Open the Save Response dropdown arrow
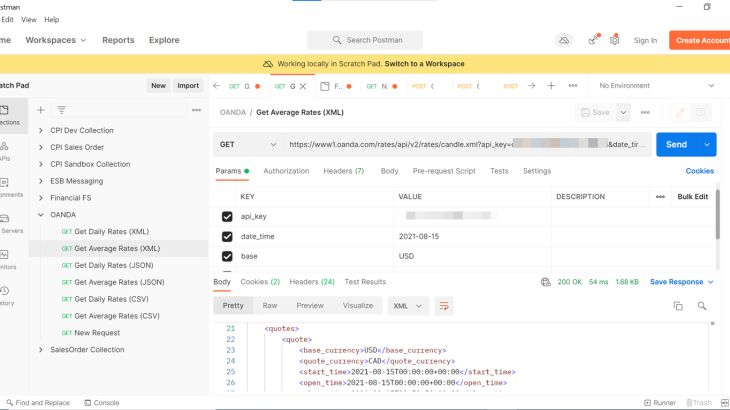This screenshot has width=730, height=410. (x=710, y=282)
